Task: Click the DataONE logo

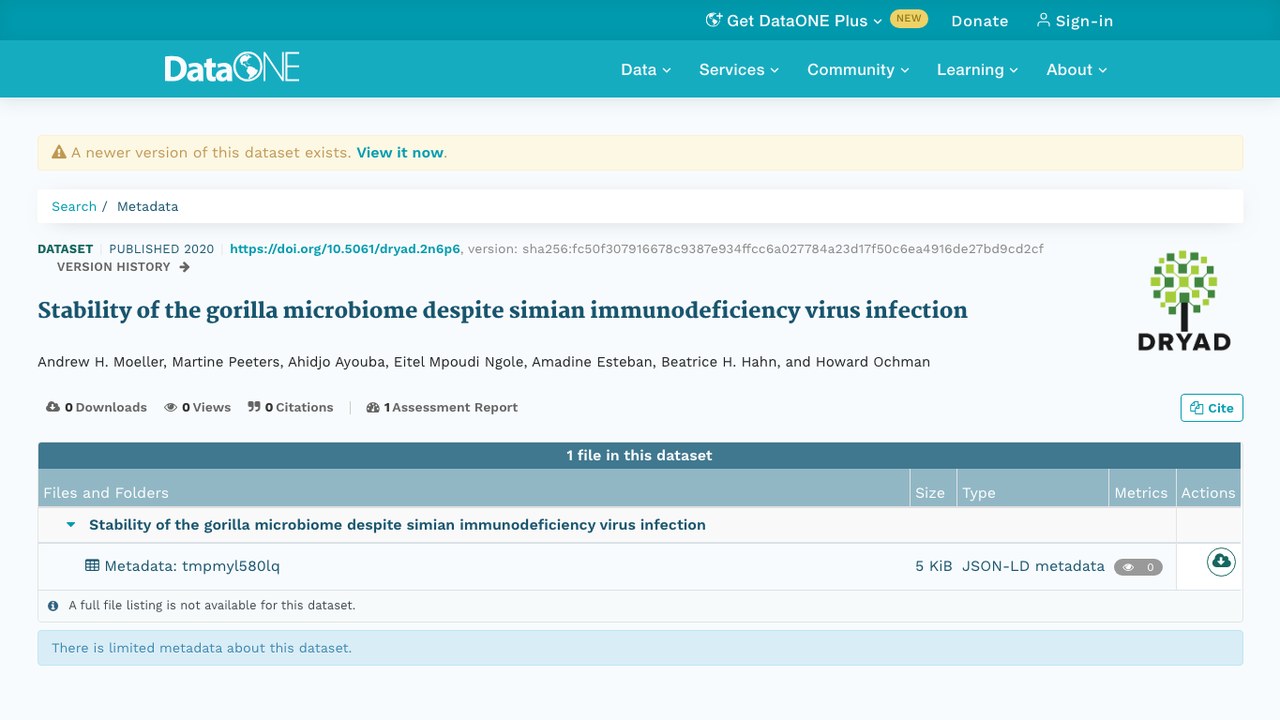Action: click(x=232, y=69)
